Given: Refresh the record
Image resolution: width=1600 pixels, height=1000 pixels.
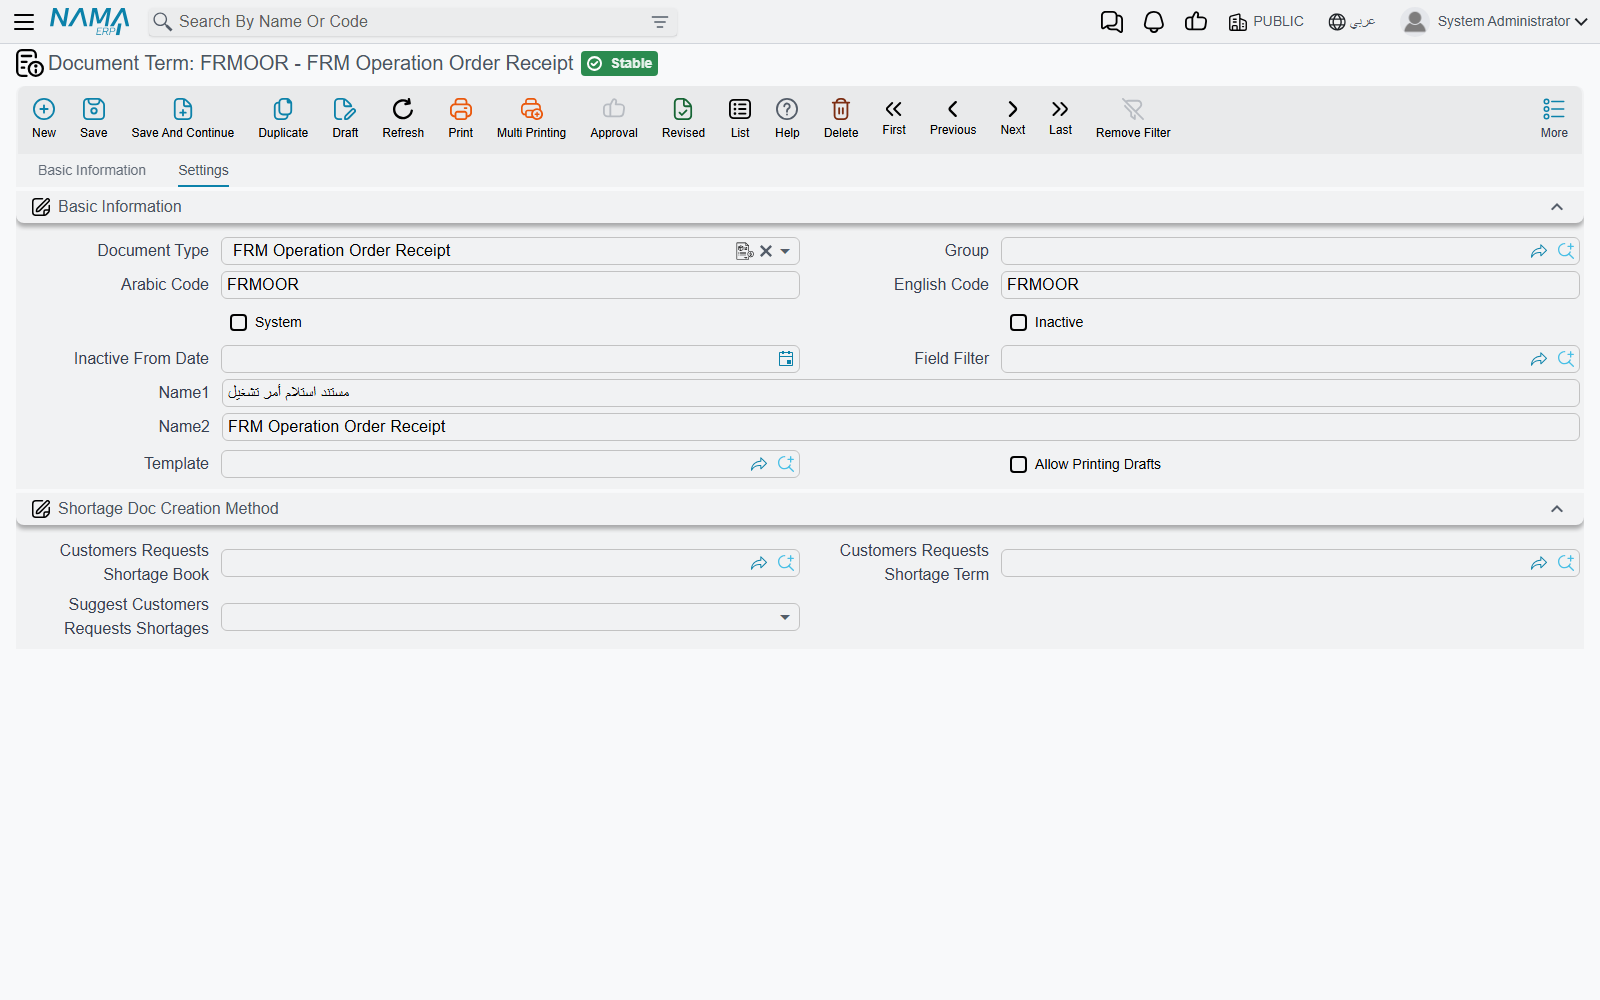Looking at the screenshot, I should 403,117.
